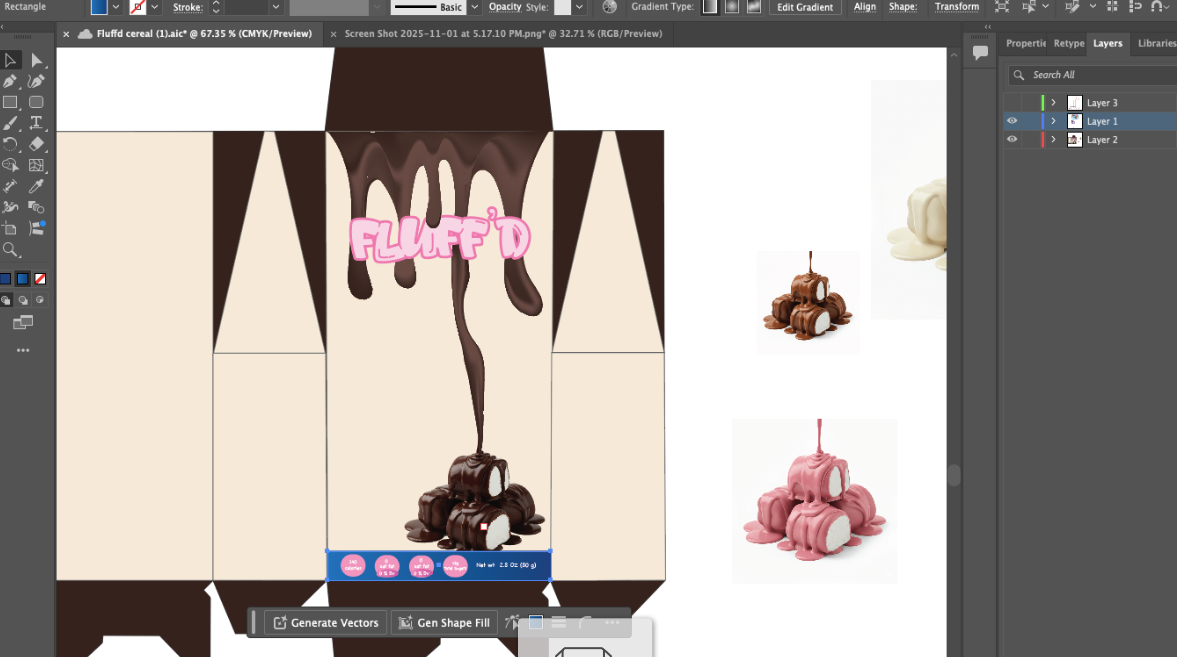This screenshot has width=1177, height=657.
Task: Select the Objects on Path tool
Action: 36,228
